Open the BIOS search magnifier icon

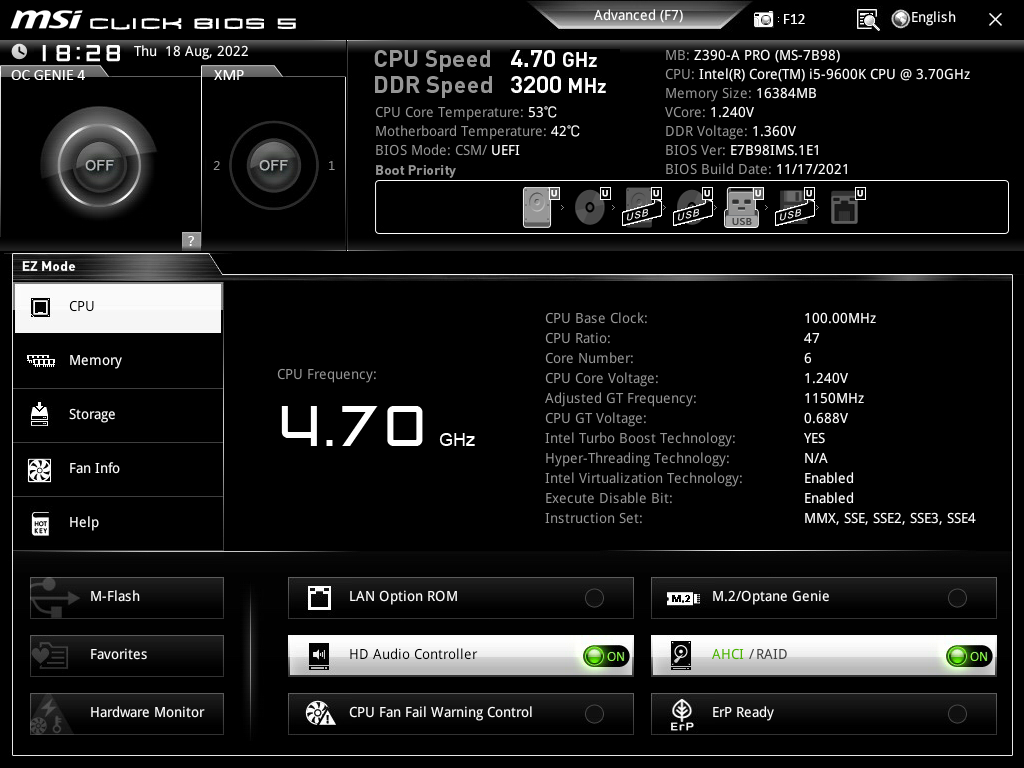click(x=867, y=20)
